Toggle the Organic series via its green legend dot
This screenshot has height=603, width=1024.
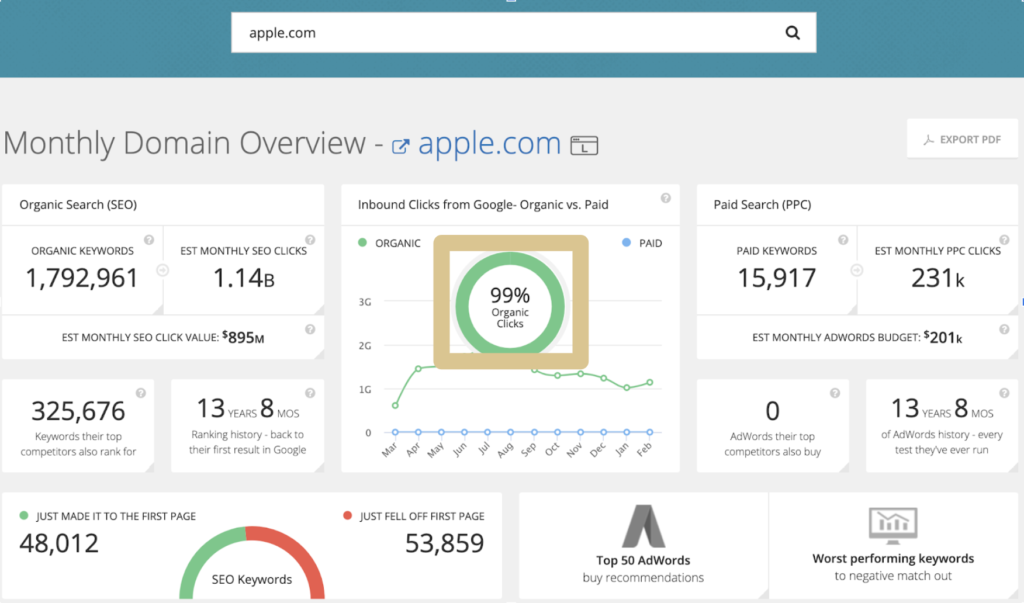click(x=362, y=243)
